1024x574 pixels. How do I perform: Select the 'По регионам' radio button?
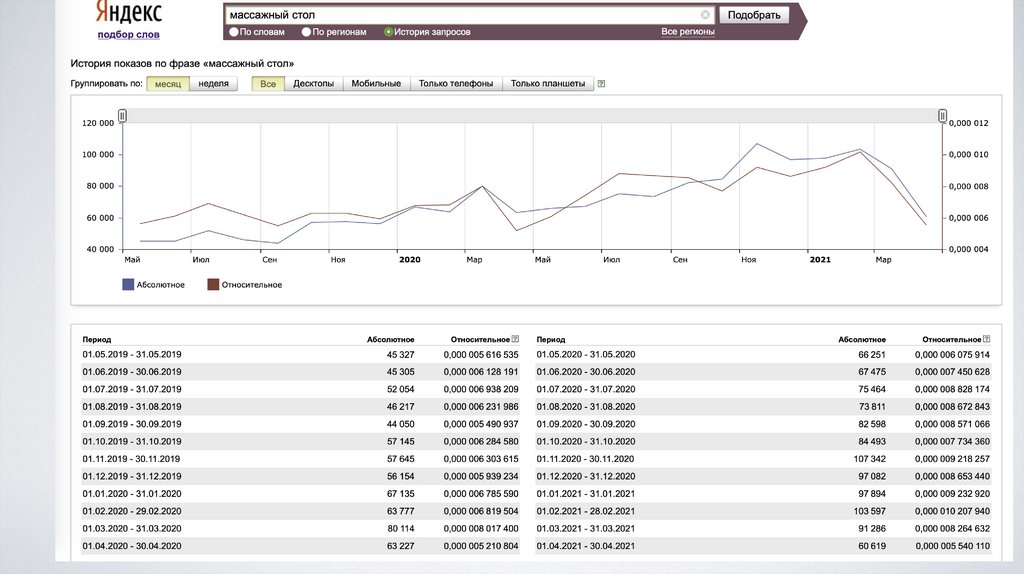click(306, 32)
